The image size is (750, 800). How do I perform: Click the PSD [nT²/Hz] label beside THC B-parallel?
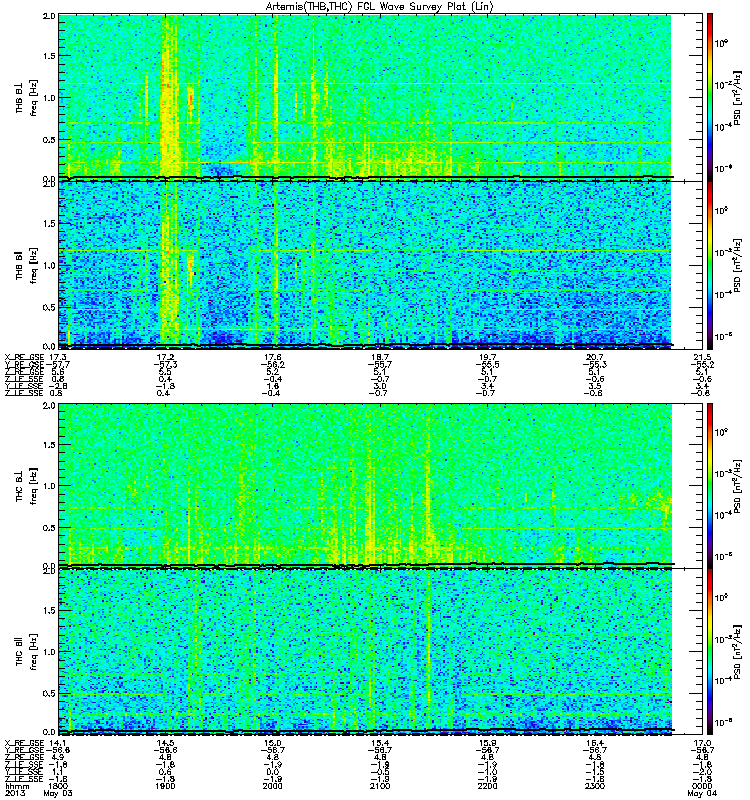[x=737, y=652]
